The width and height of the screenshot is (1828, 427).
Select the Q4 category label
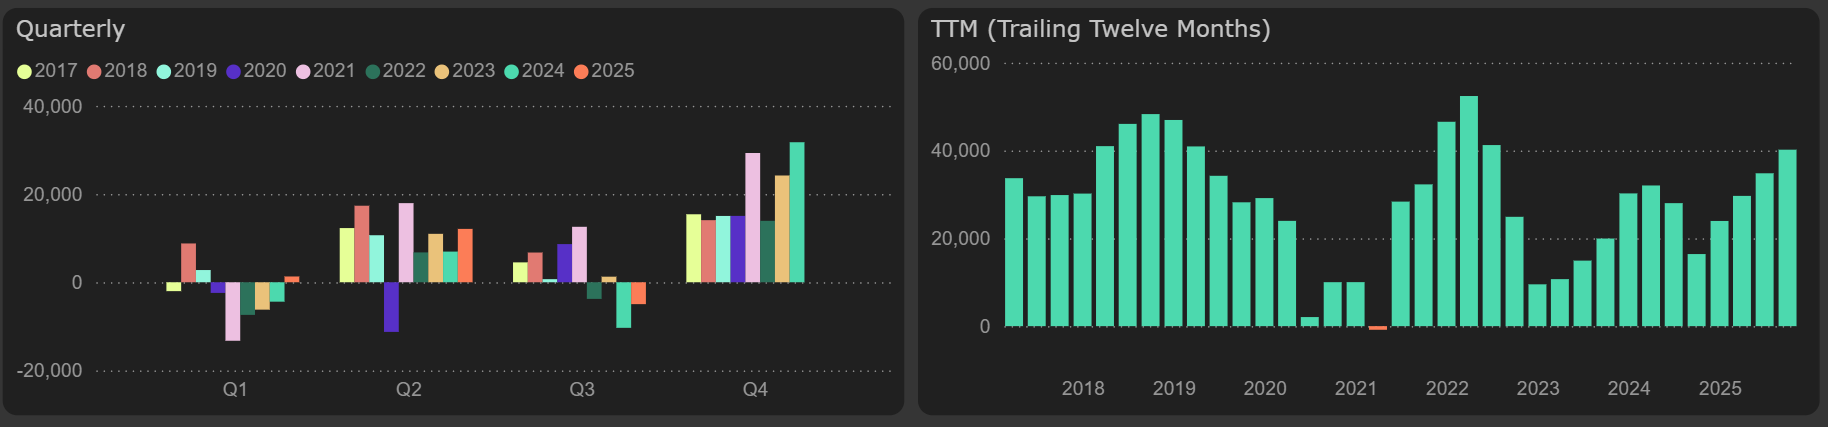(x=755, y=389)
